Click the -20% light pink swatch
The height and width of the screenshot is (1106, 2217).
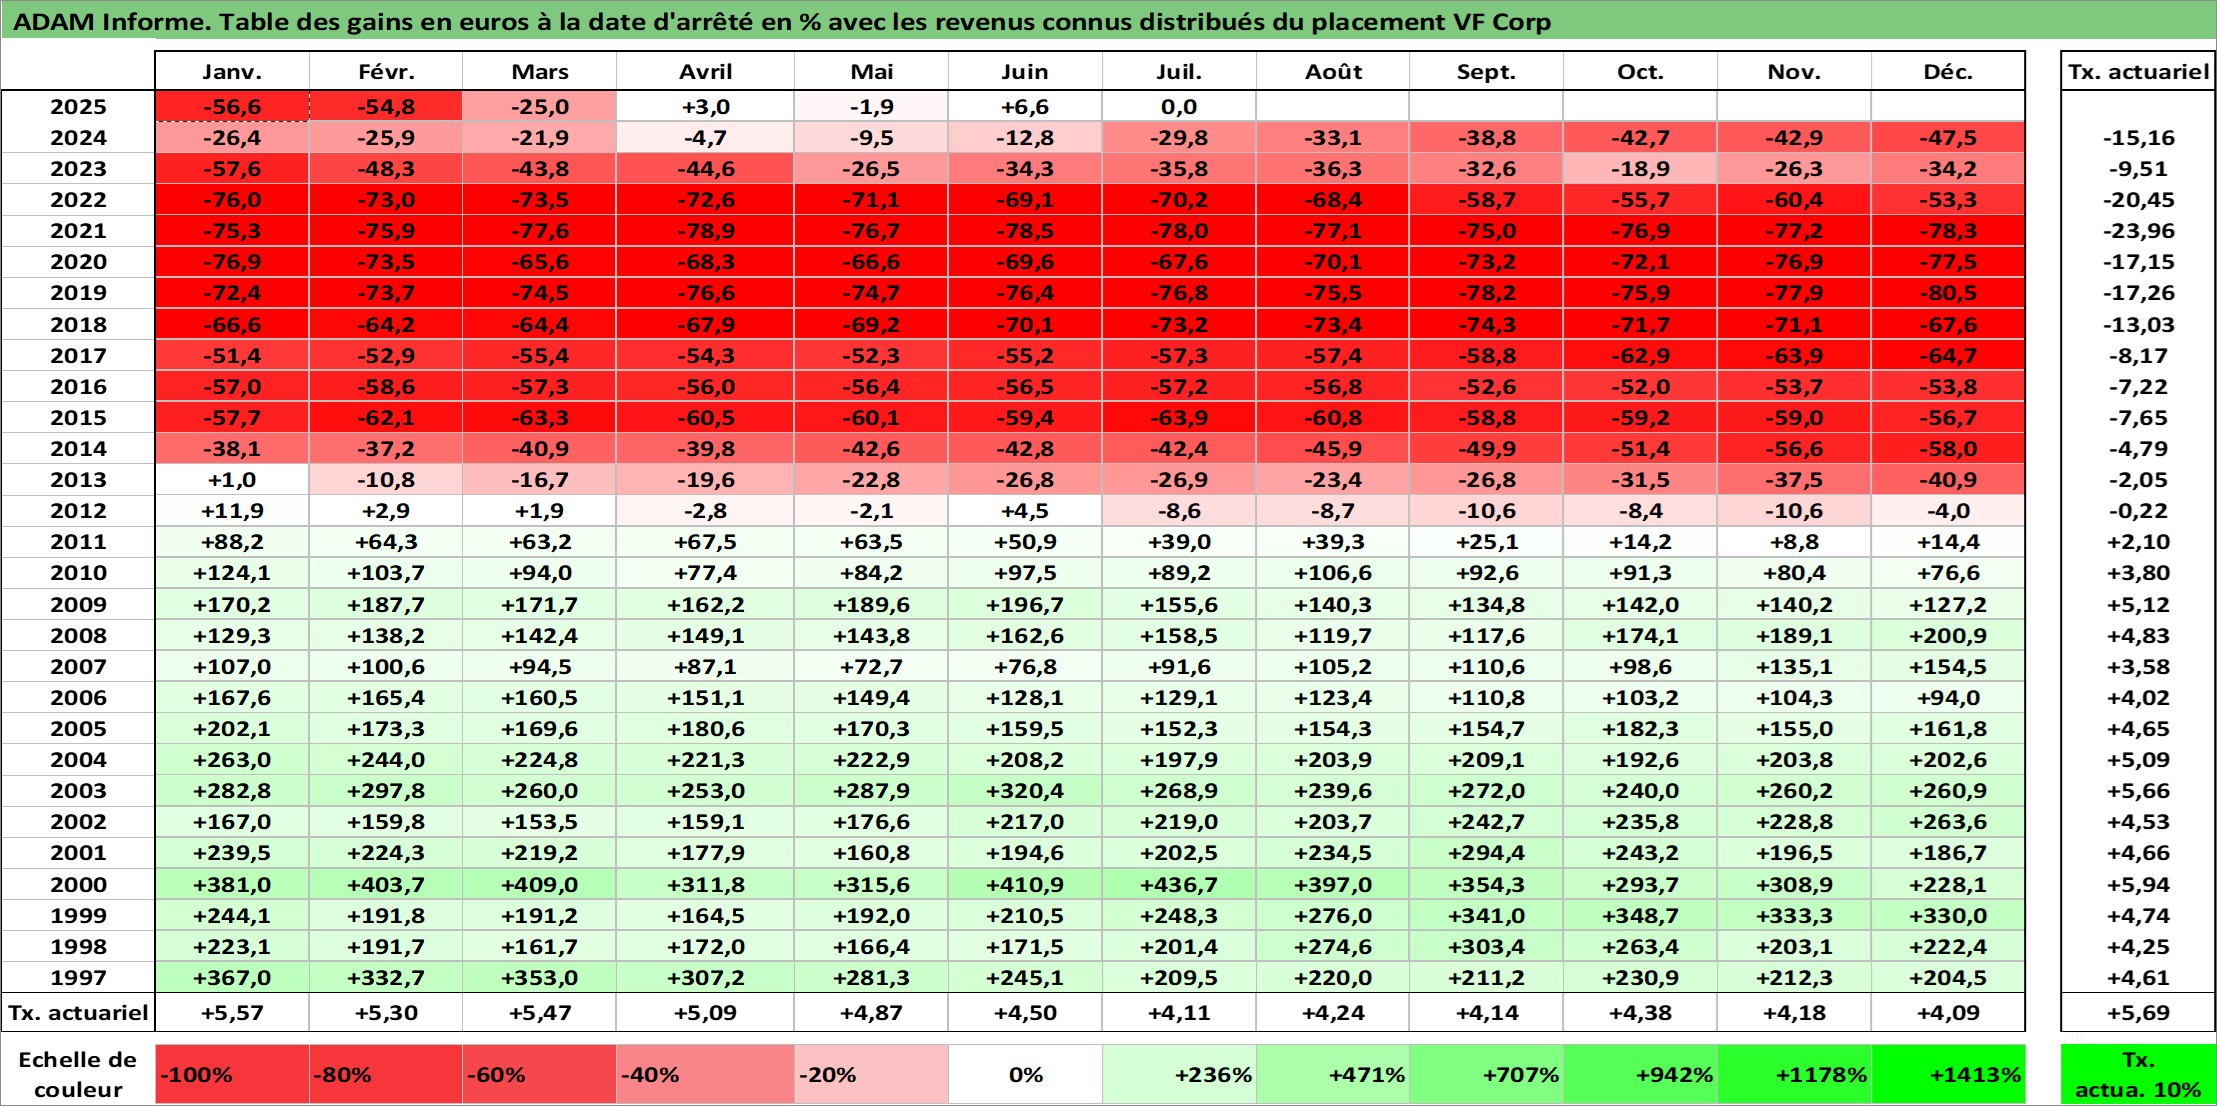tap(871, 1074)
